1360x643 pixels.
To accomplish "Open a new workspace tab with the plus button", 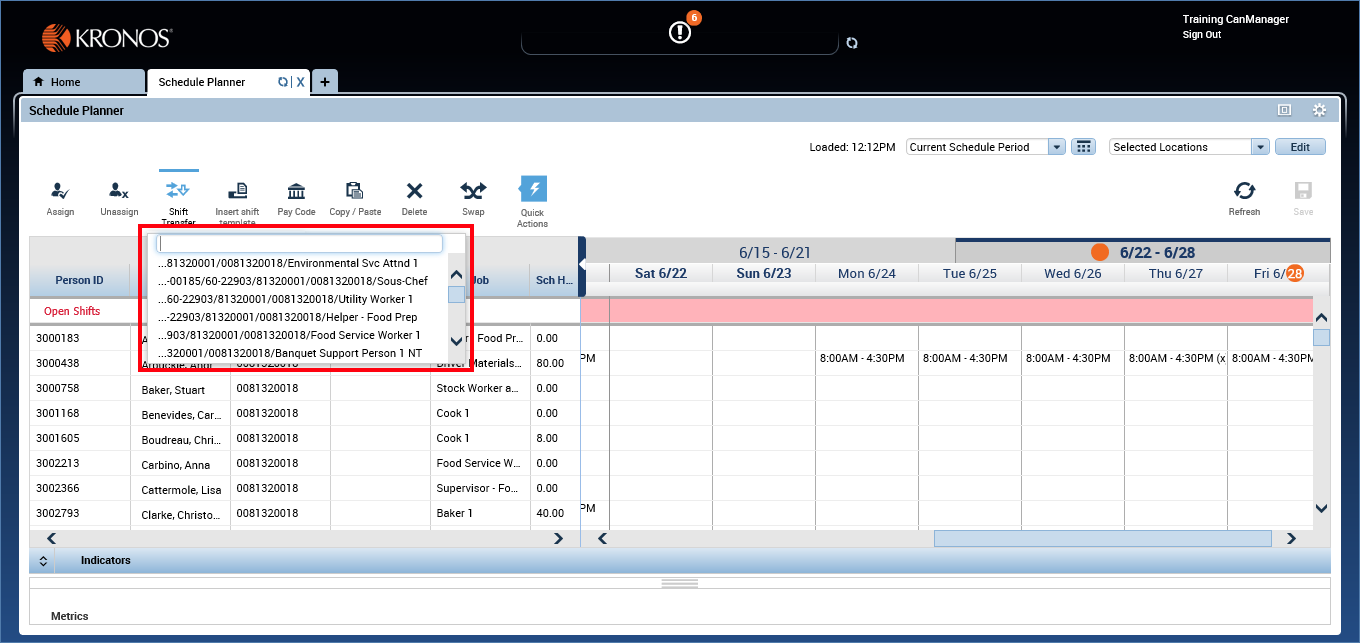I will pos(325,81).
